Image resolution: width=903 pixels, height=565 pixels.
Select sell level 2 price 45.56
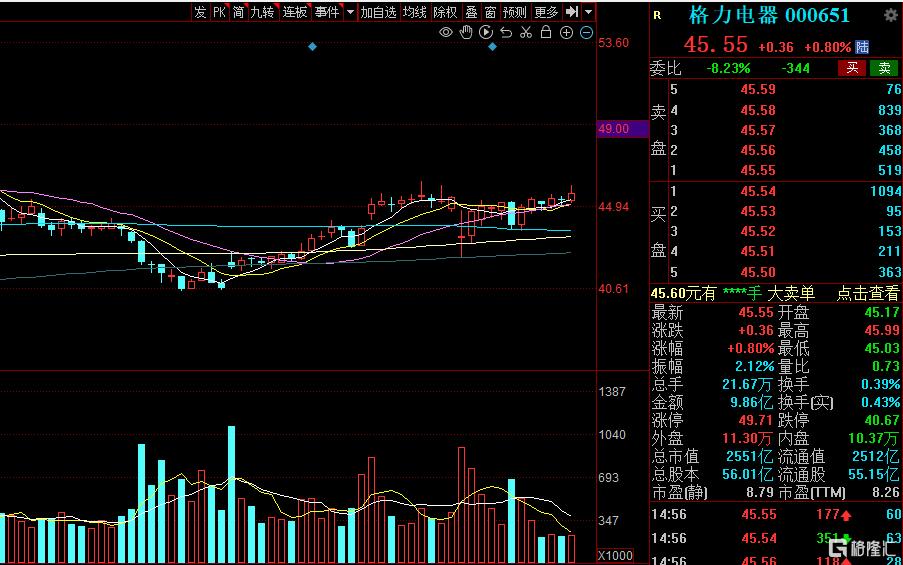pos(758,150)
